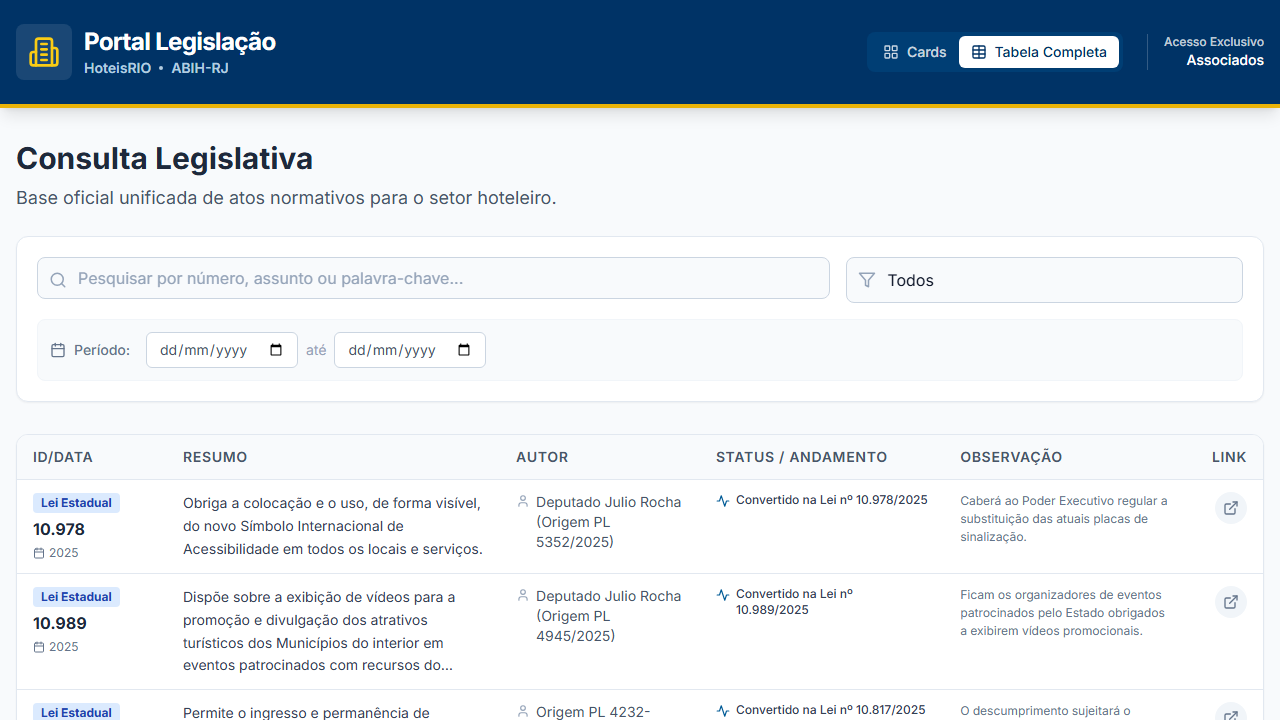Click the funnel icon in the filter box
The height and width of the screenshot is (720, 1280).
[x=867, y=280]
